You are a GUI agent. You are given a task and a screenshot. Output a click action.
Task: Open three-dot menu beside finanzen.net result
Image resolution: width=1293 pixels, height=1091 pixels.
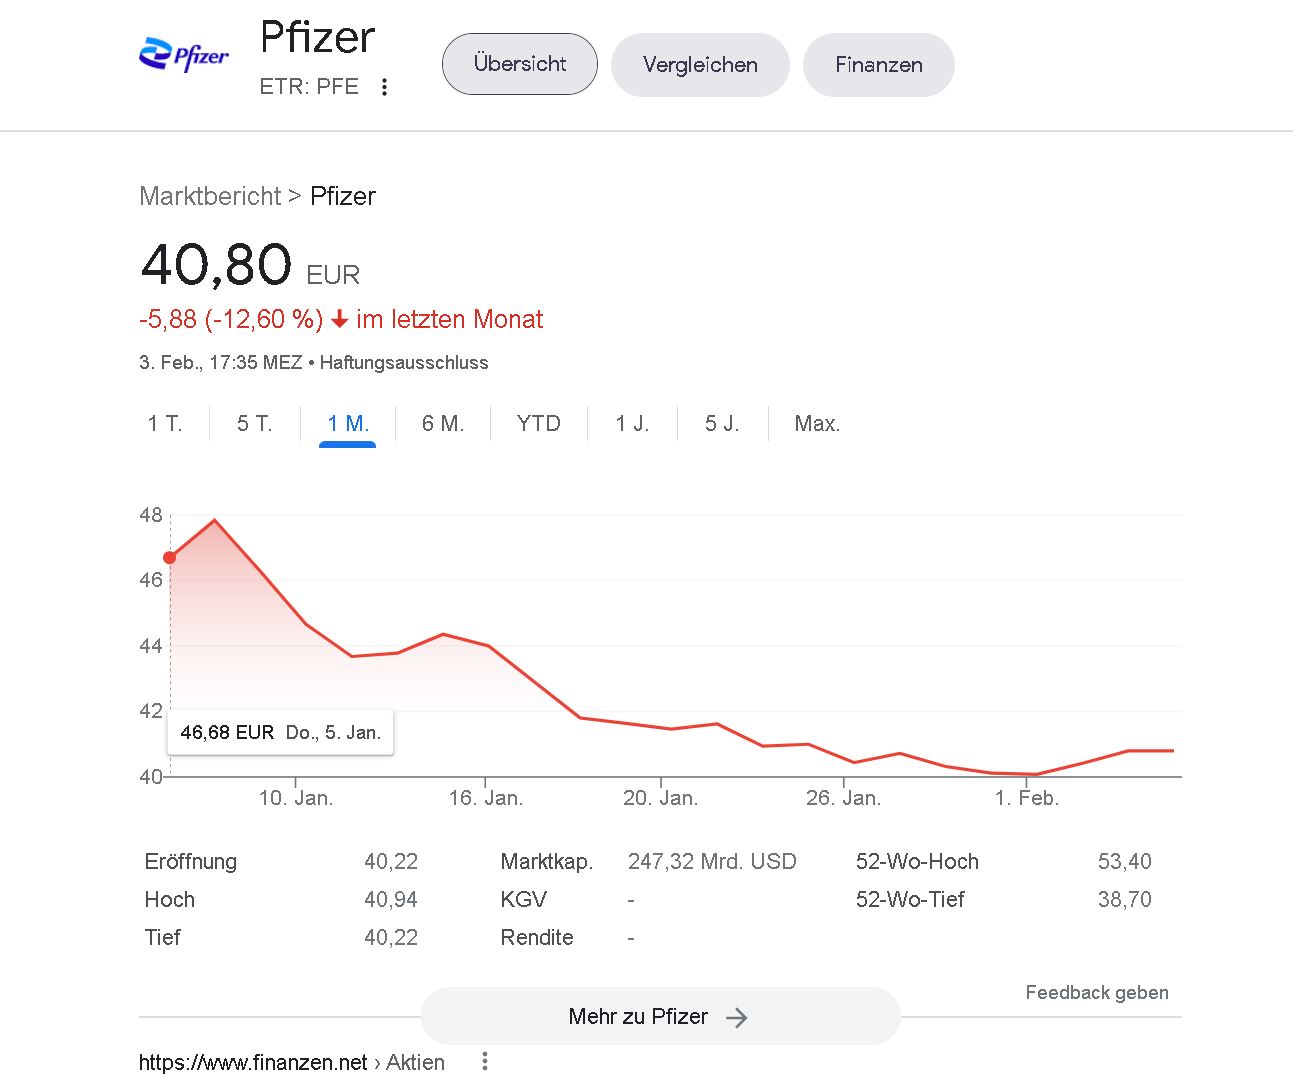(485, 1062)
